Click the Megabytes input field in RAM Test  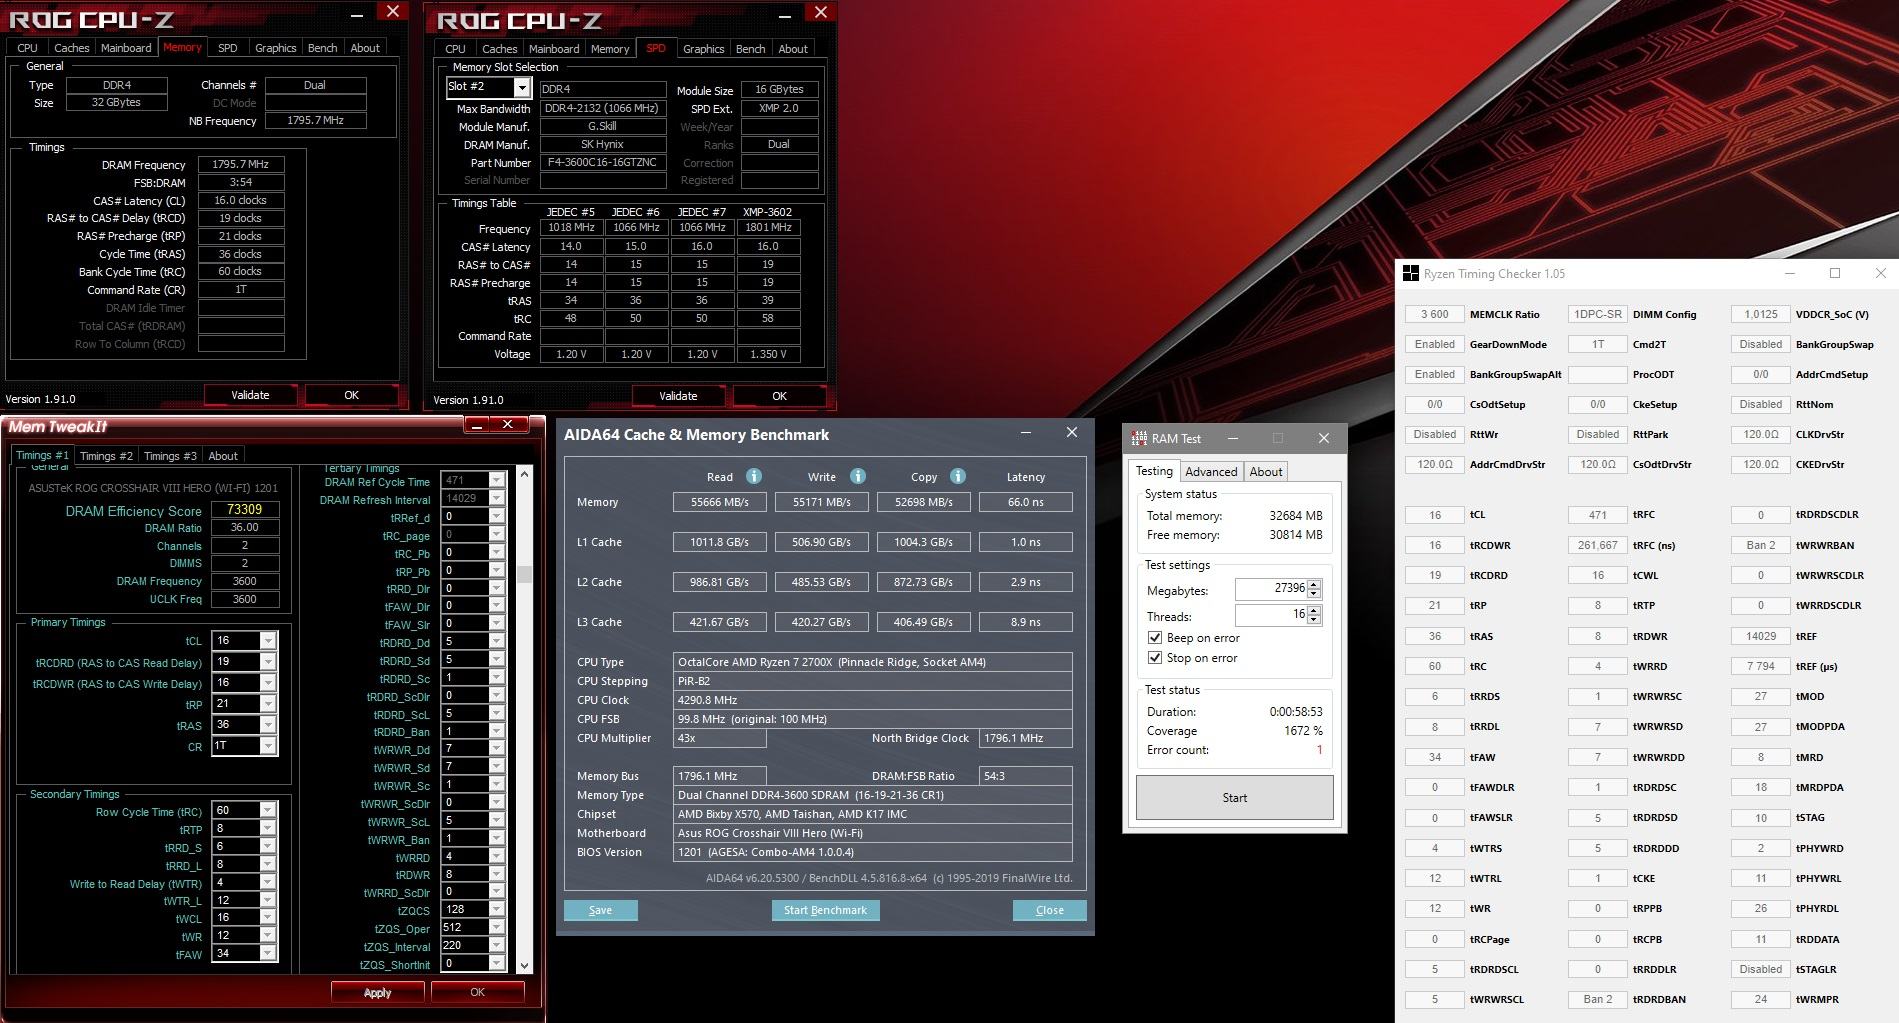1271,589
